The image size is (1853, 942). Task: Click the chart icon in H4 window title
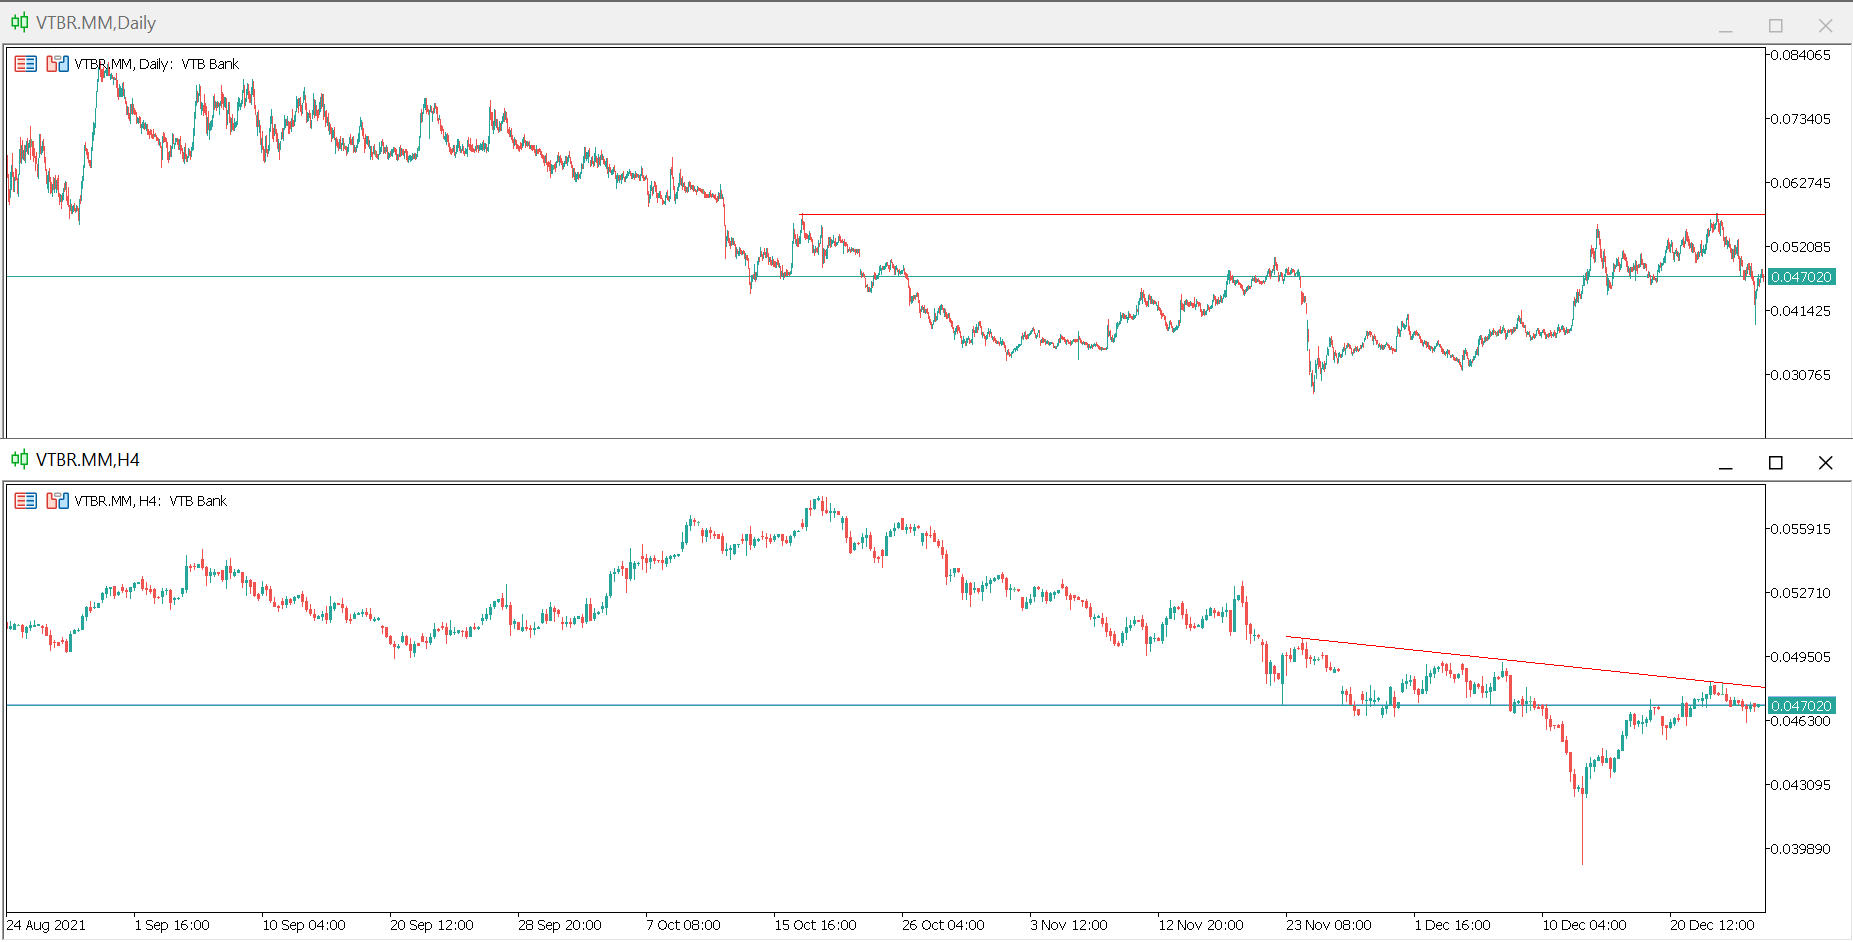point(19,459)
